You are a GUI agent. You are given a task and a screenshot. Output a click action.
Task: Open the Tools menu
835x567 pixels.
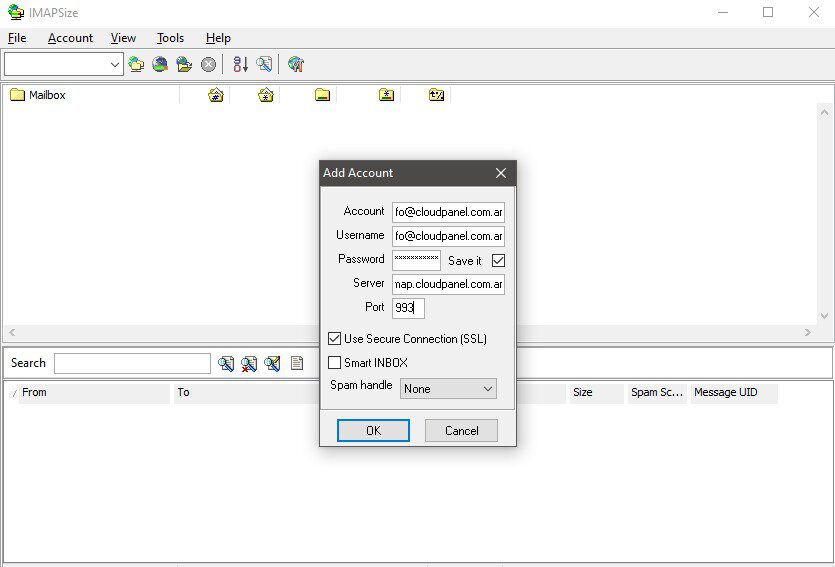tap(170, 38)
